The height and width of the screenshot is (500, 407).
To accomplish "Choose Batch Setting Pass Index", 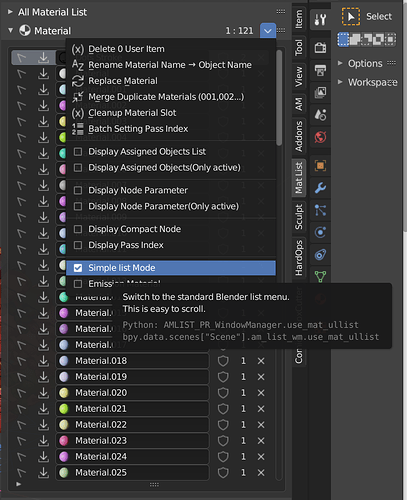I will coord(171,129).
